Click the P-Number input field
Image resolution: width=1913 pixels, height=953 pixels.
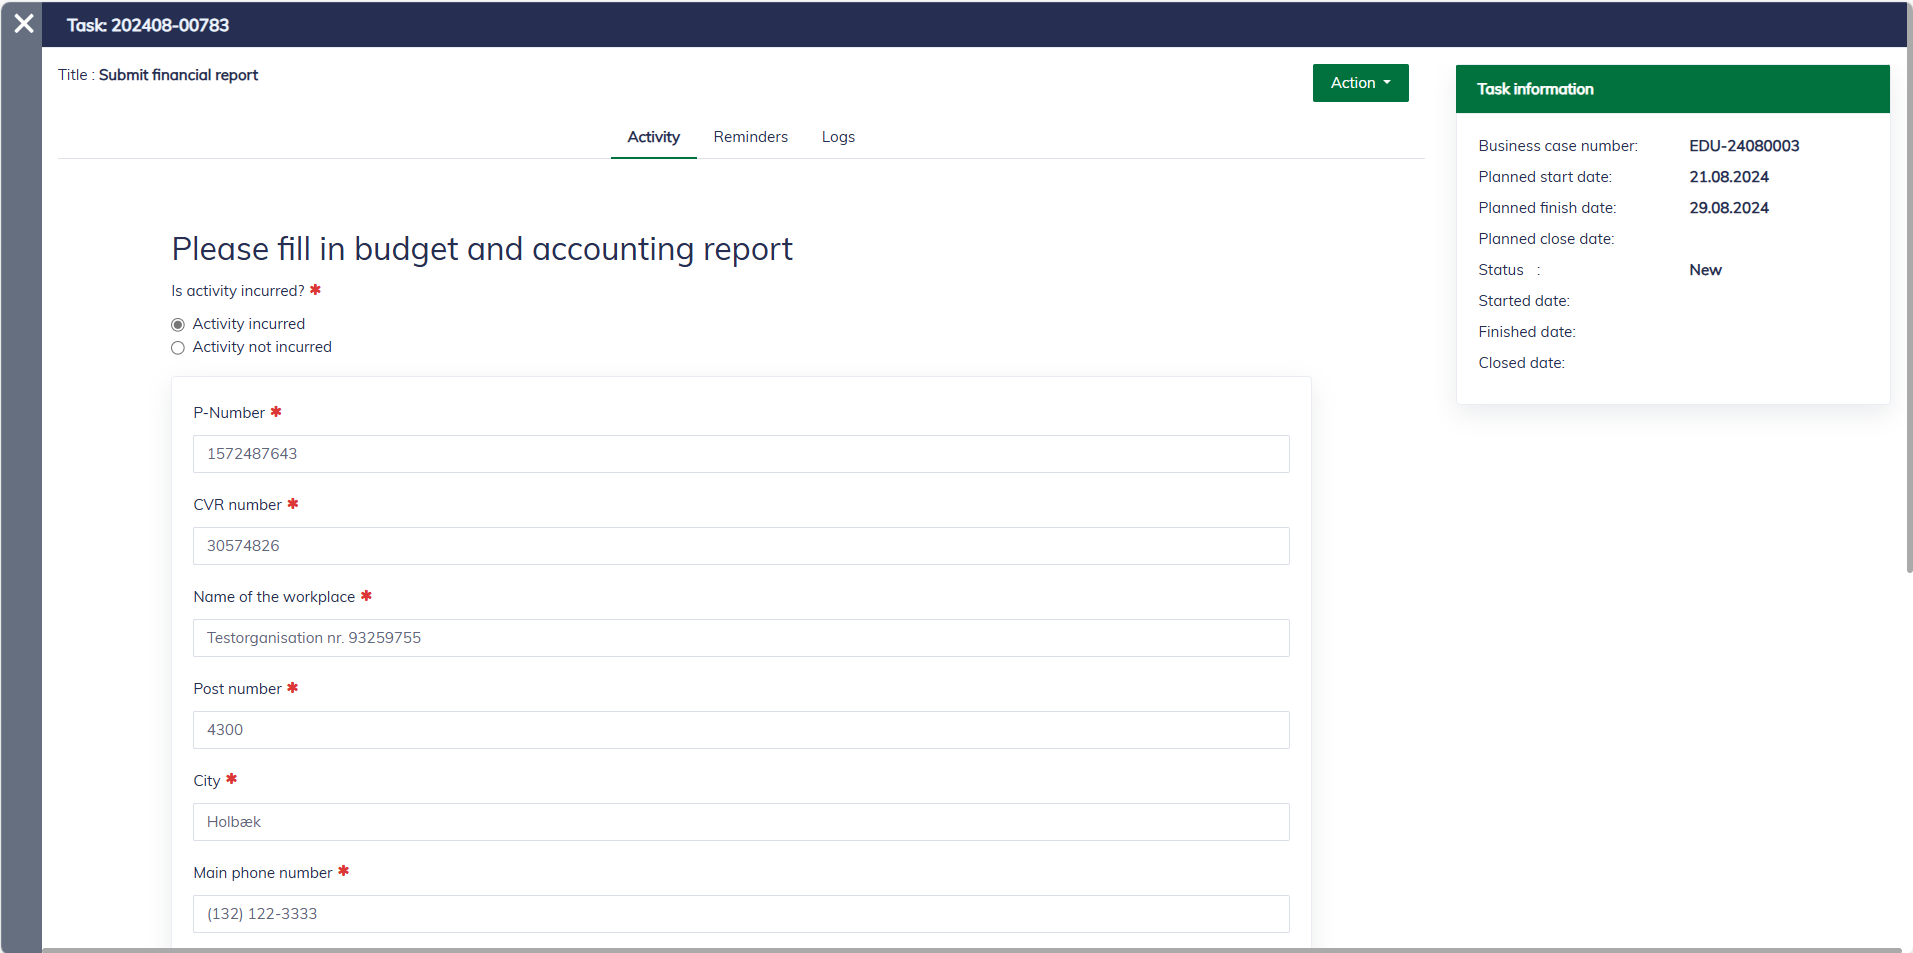740,454
